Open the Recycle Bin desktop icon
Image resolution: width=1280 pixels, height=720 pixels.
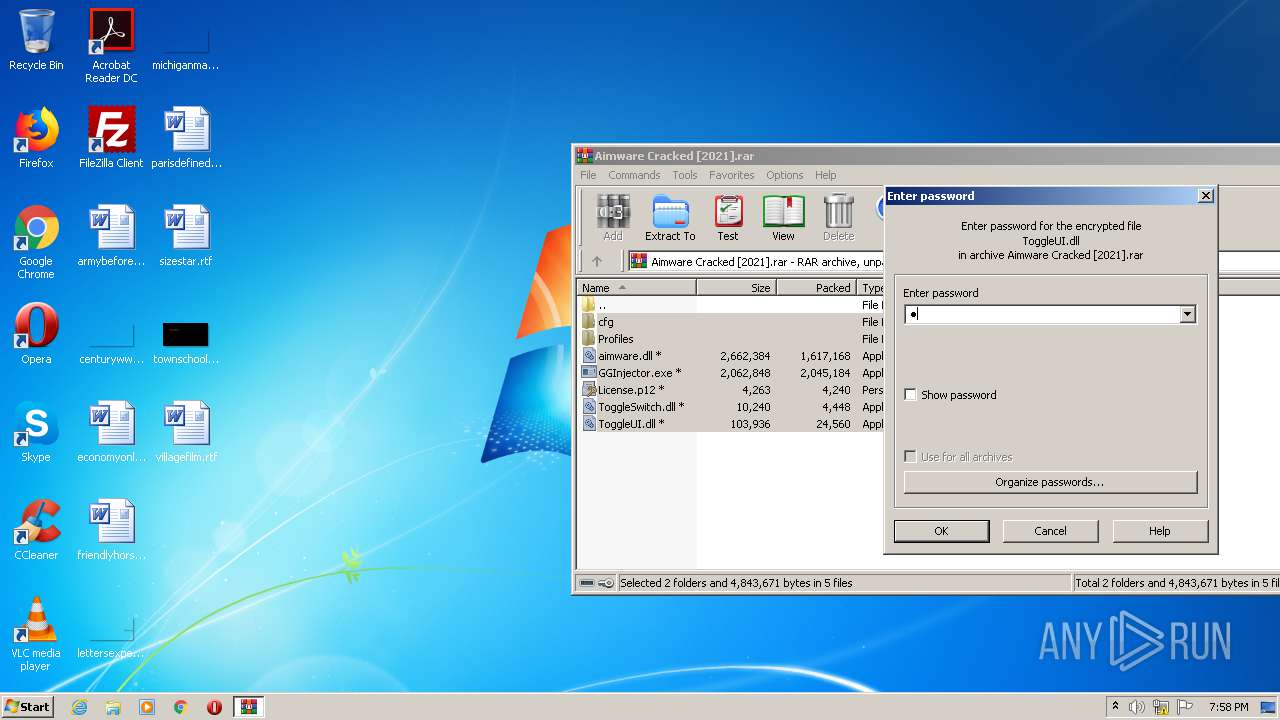pyautogui.click(x=36, y=40)
